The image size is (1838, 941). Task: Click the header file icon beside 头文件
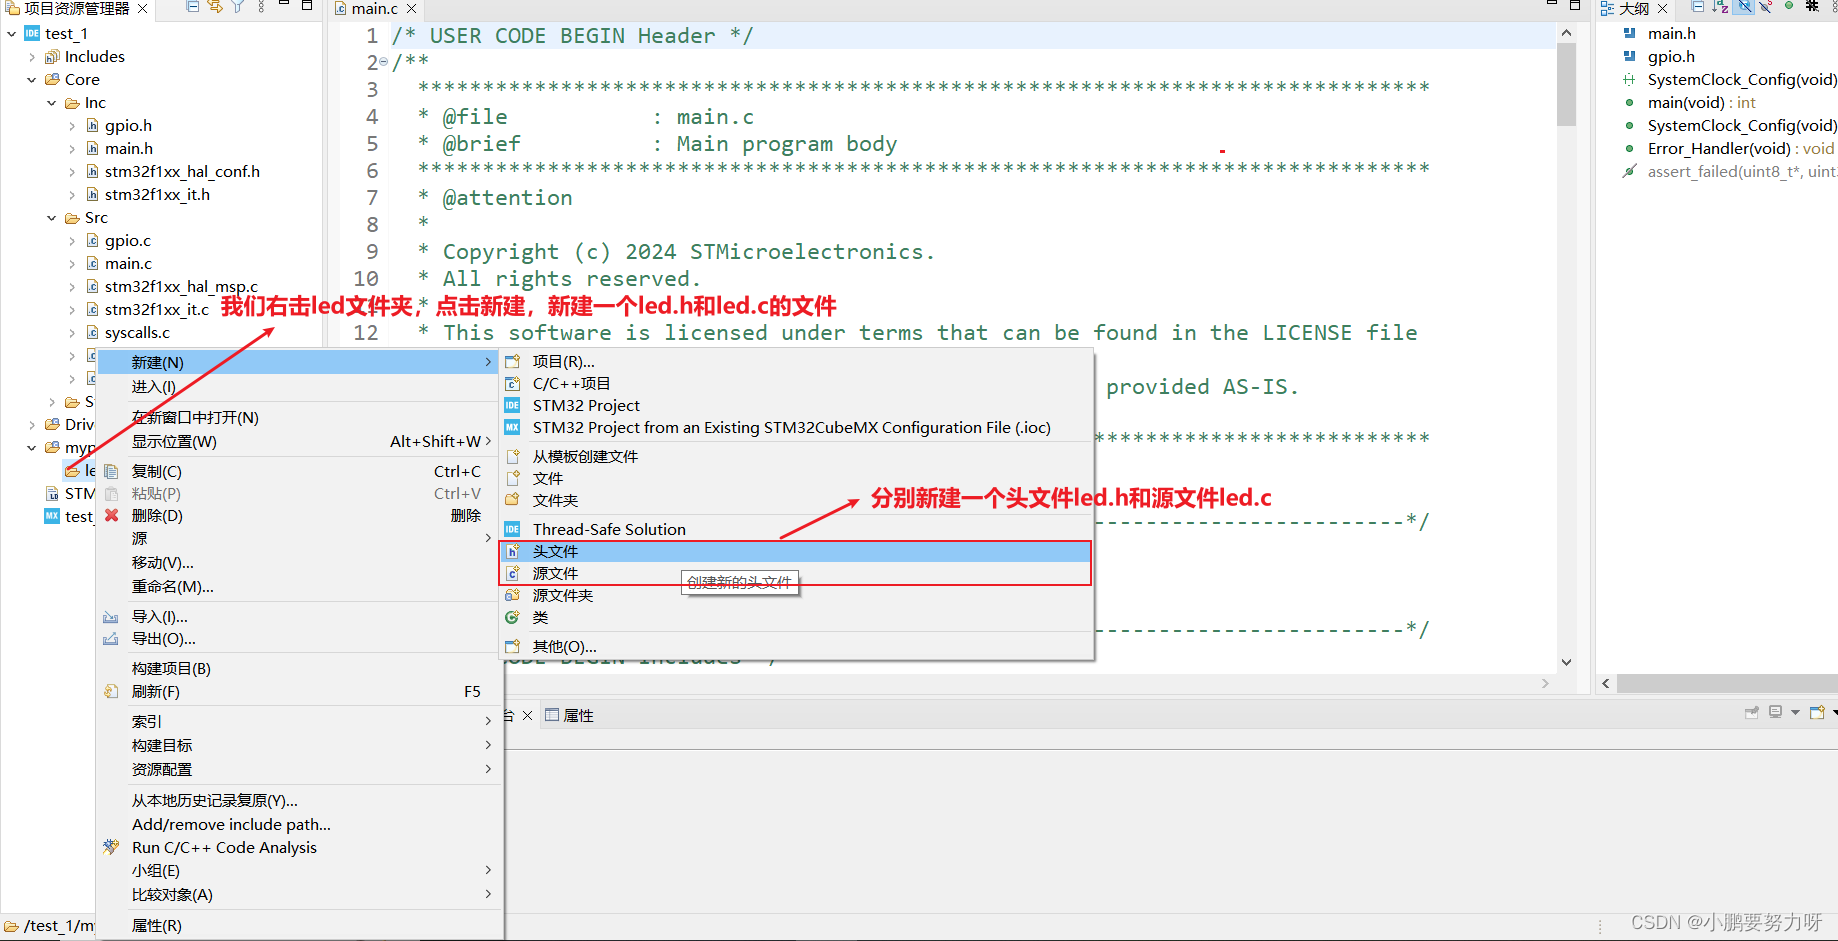pos(512,551)
